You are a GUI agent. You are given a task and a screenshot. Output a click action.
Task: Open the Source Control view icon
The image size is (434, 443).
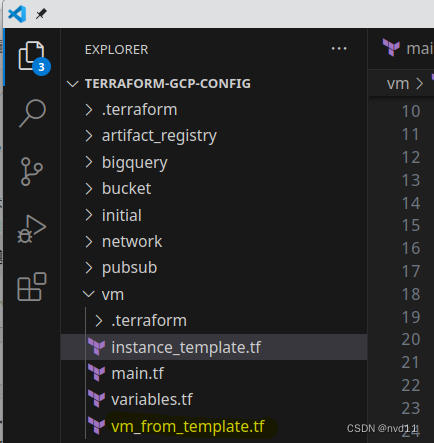[x=32, y=171]
